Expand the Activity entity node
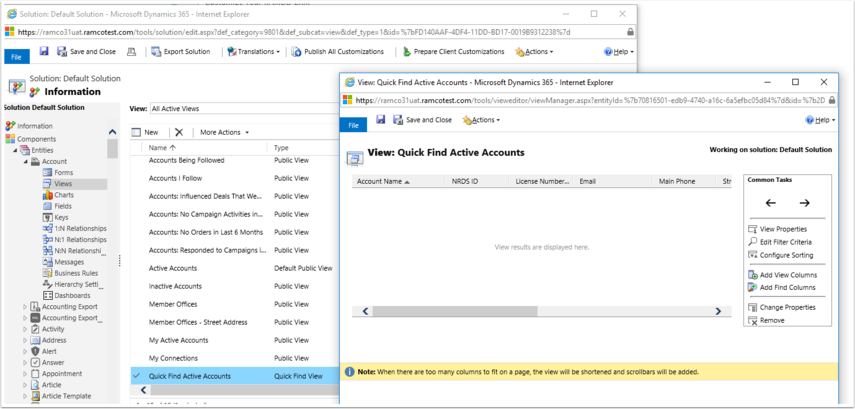 tap(25, 329)
